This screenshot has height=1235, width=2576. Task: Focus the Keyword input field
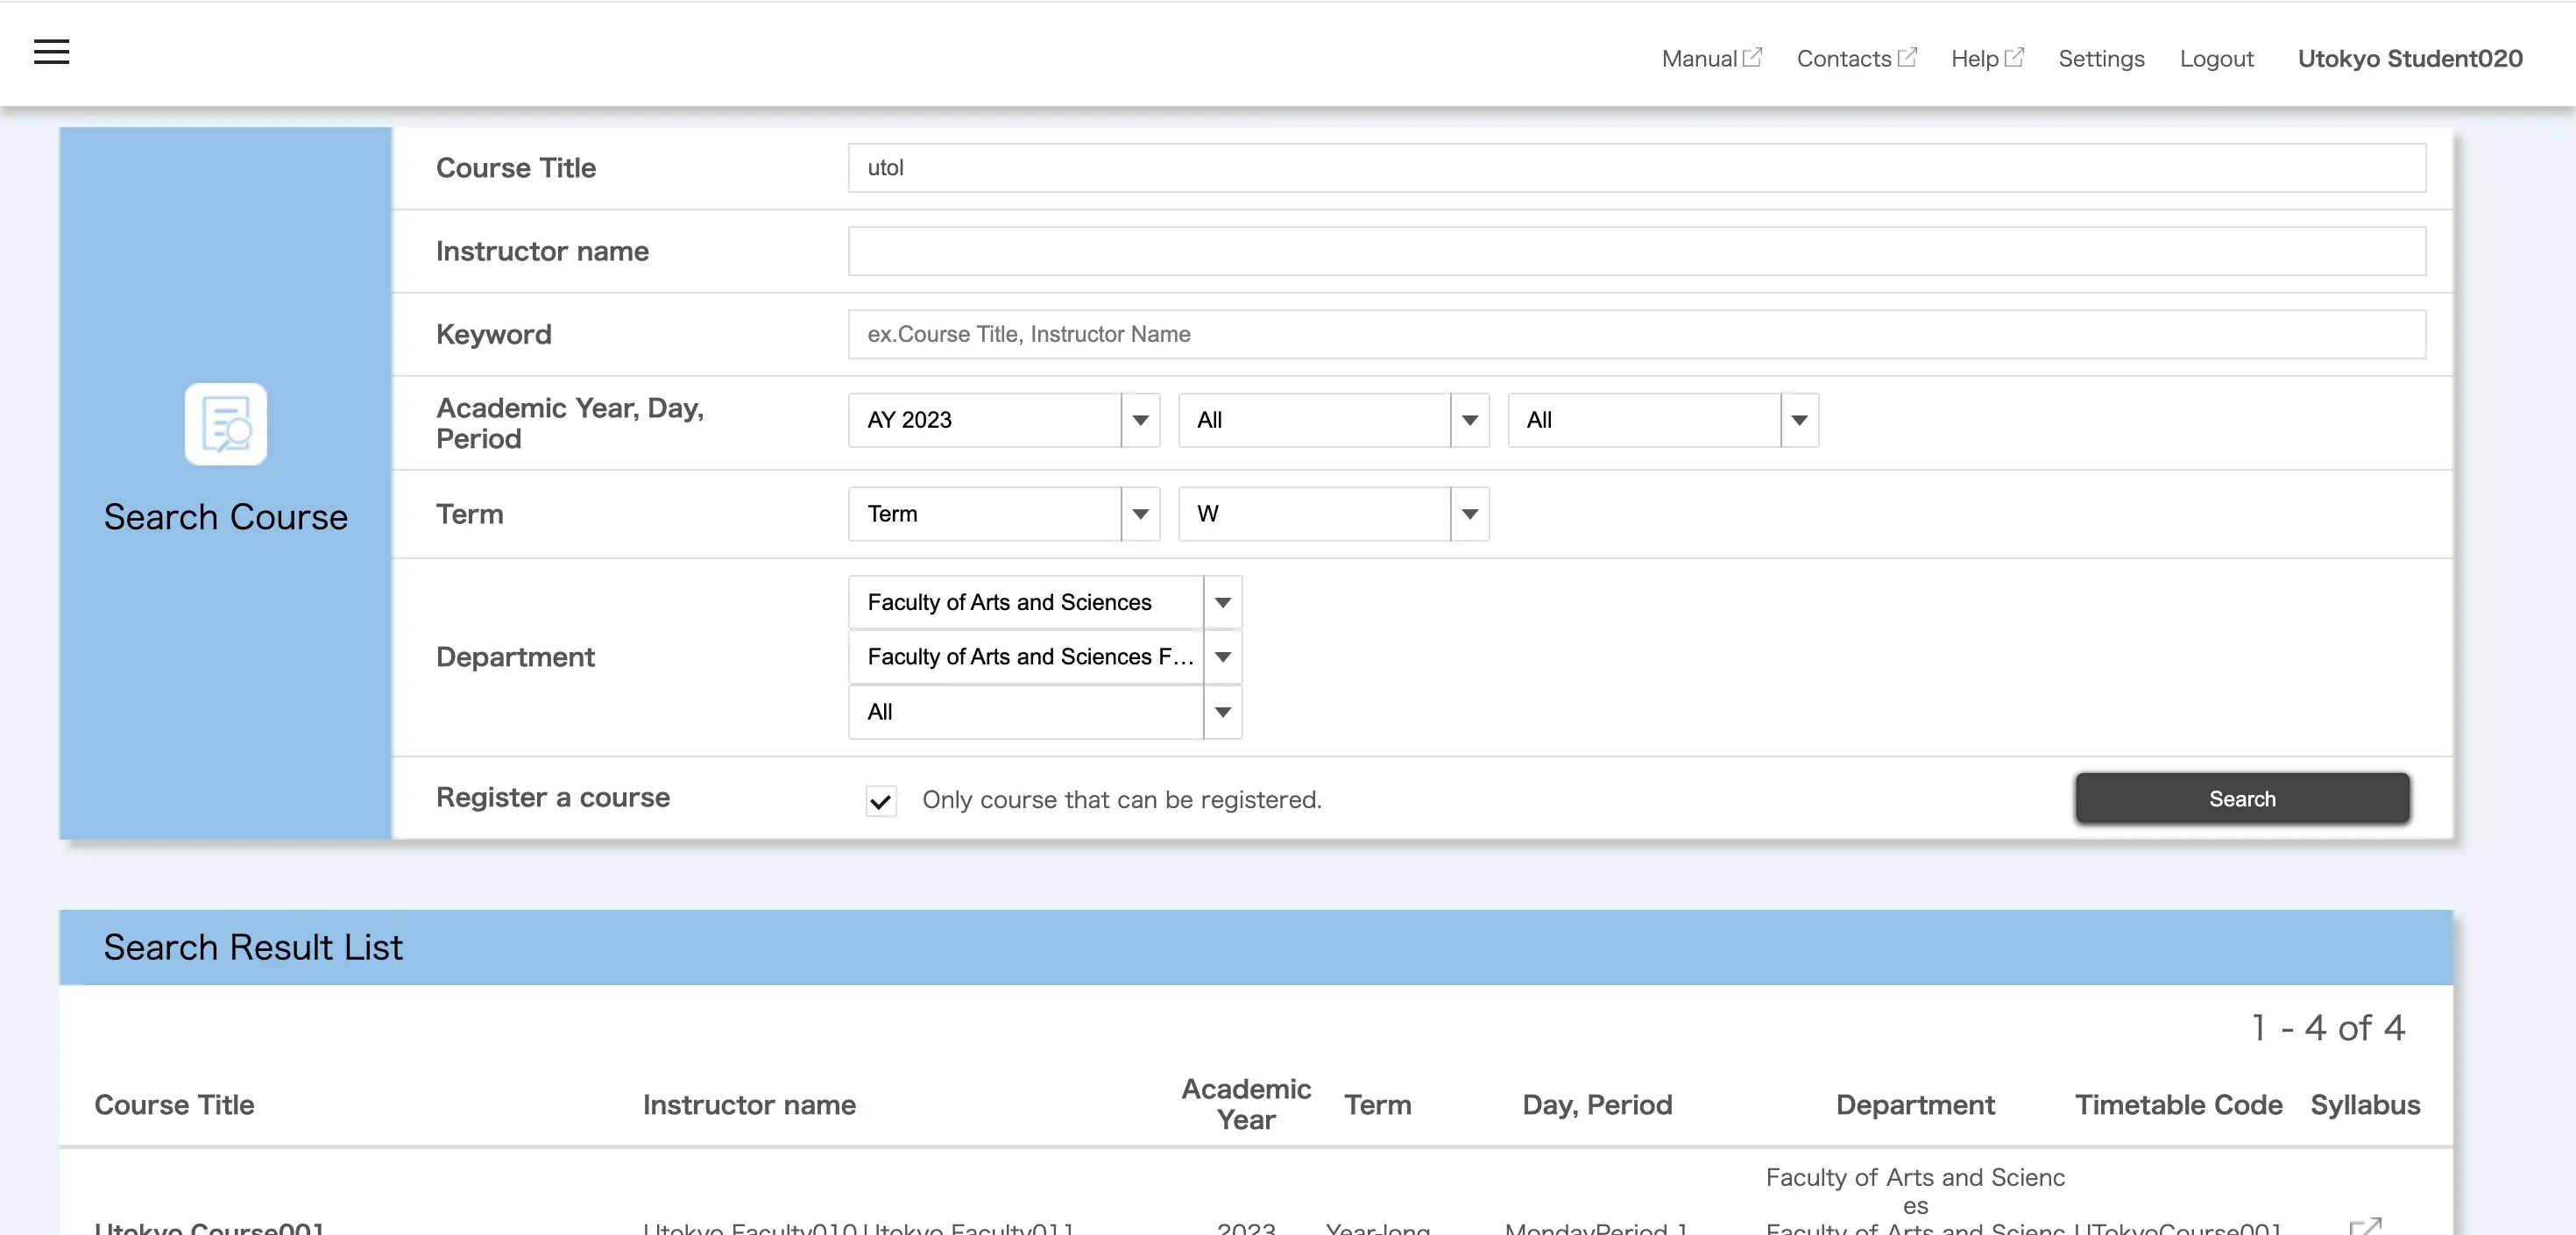tap(1636, 334)
